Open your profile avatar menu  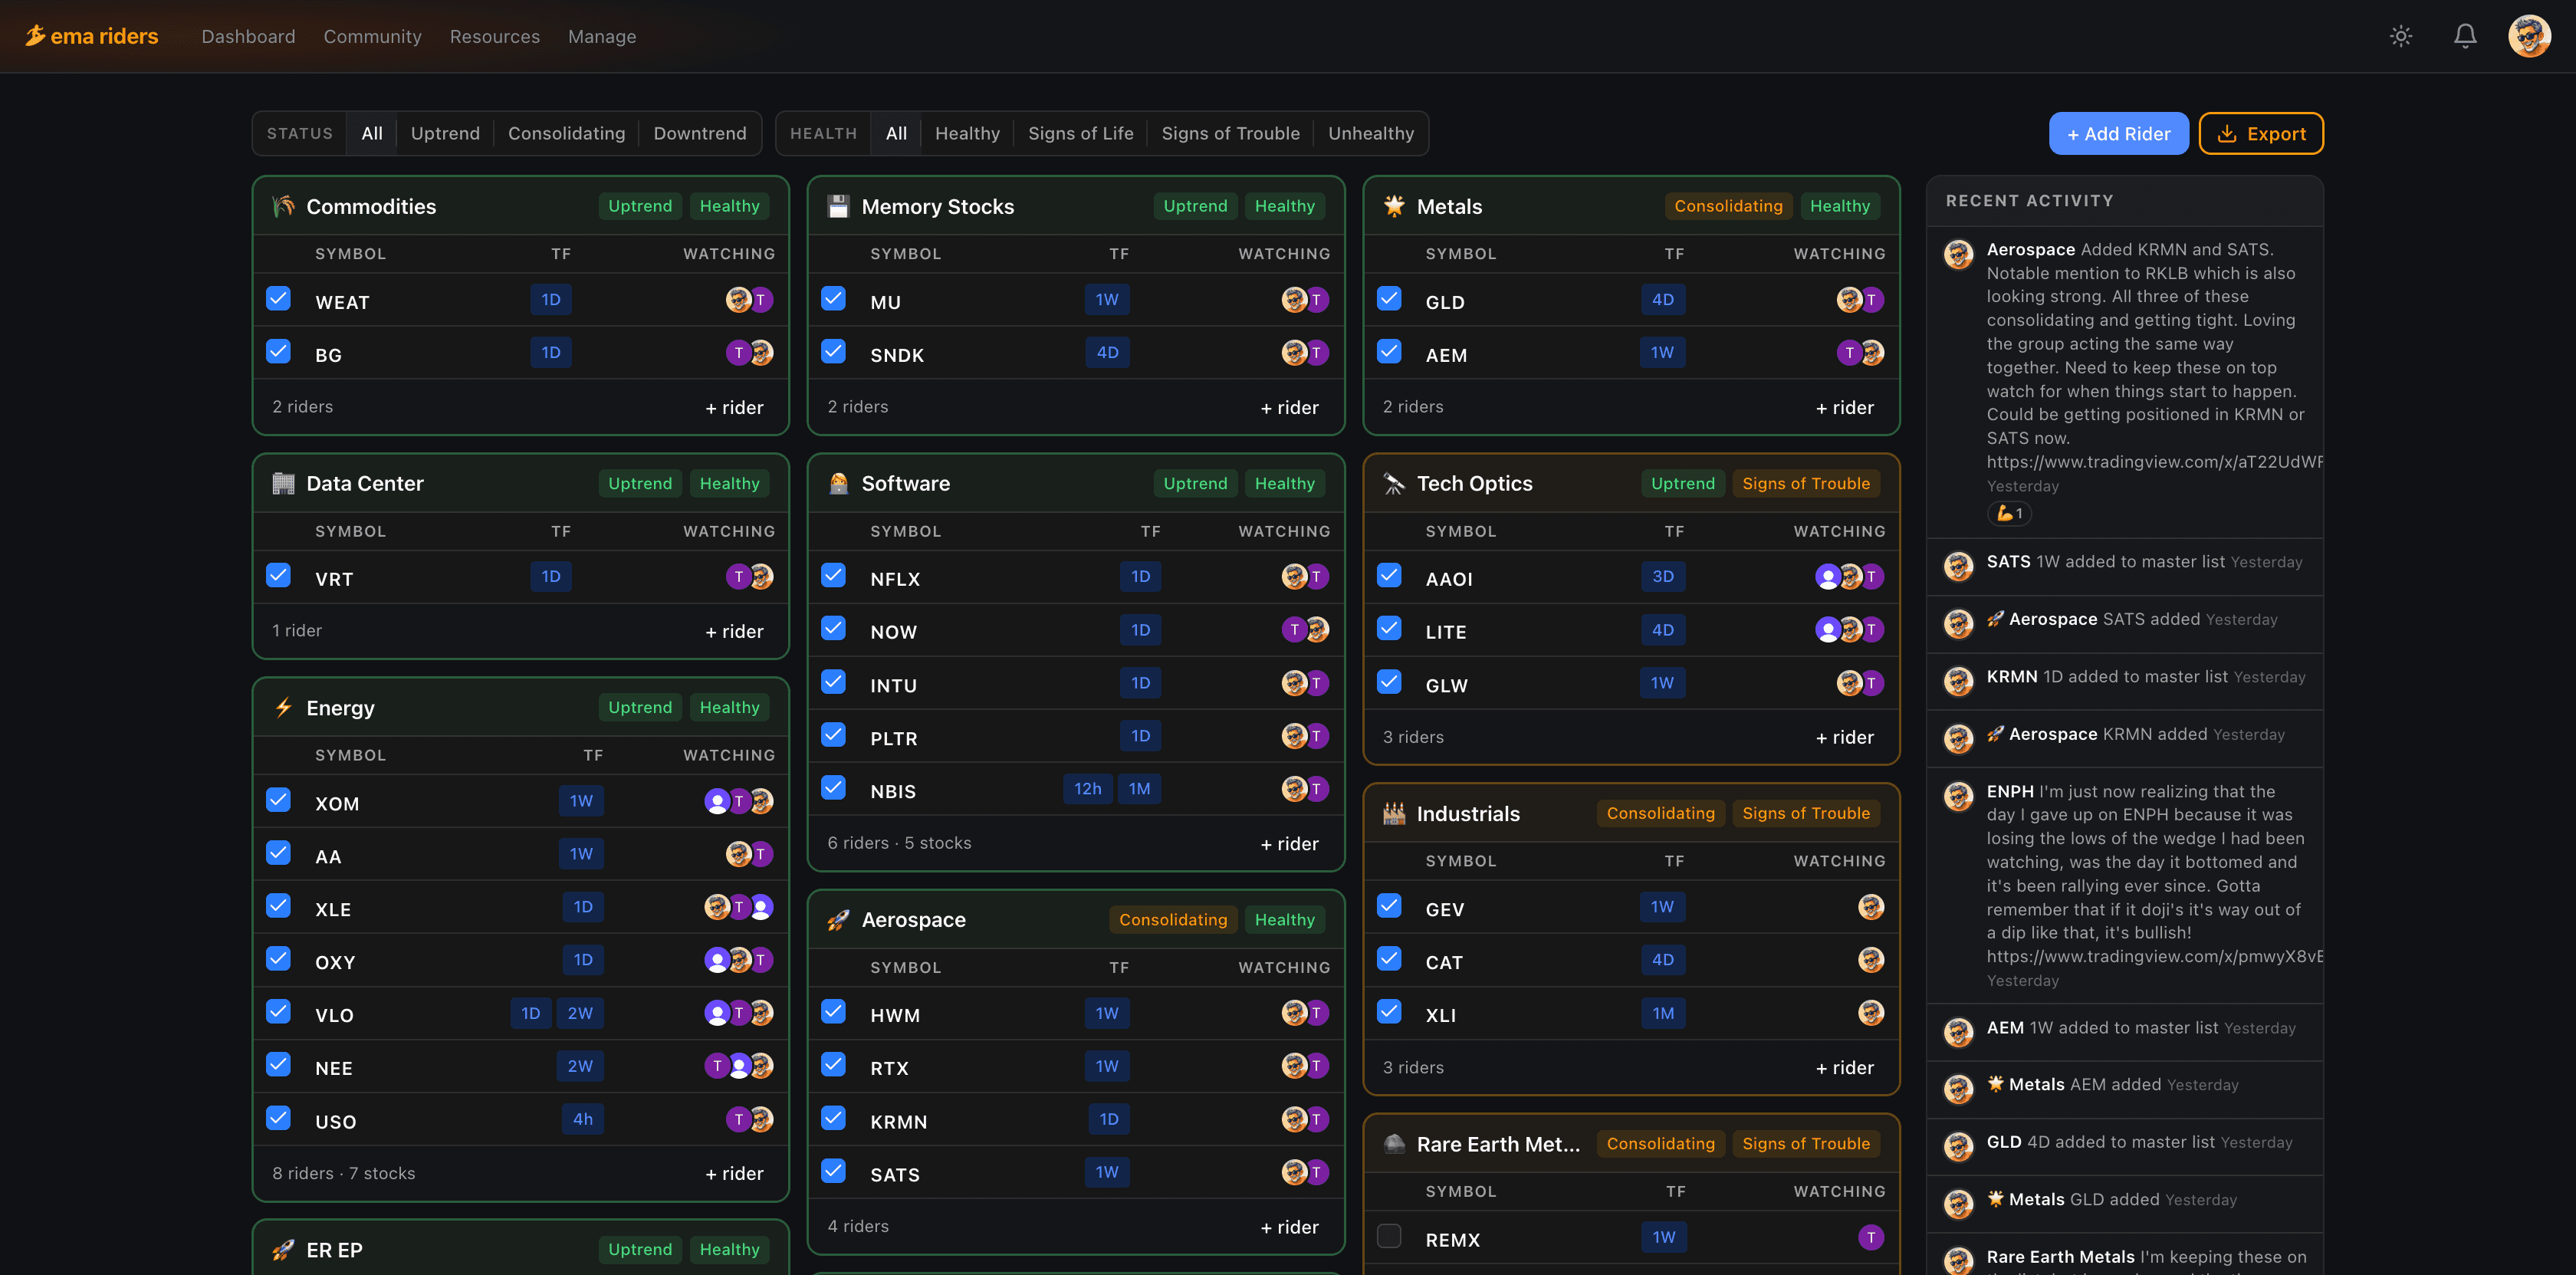point(2531,36)
